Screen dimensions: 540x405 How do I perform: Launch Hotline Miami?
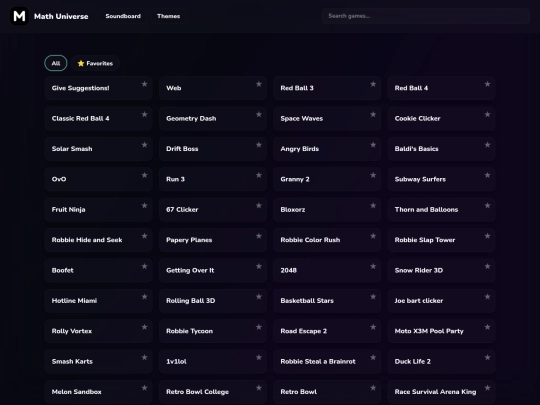98,301
